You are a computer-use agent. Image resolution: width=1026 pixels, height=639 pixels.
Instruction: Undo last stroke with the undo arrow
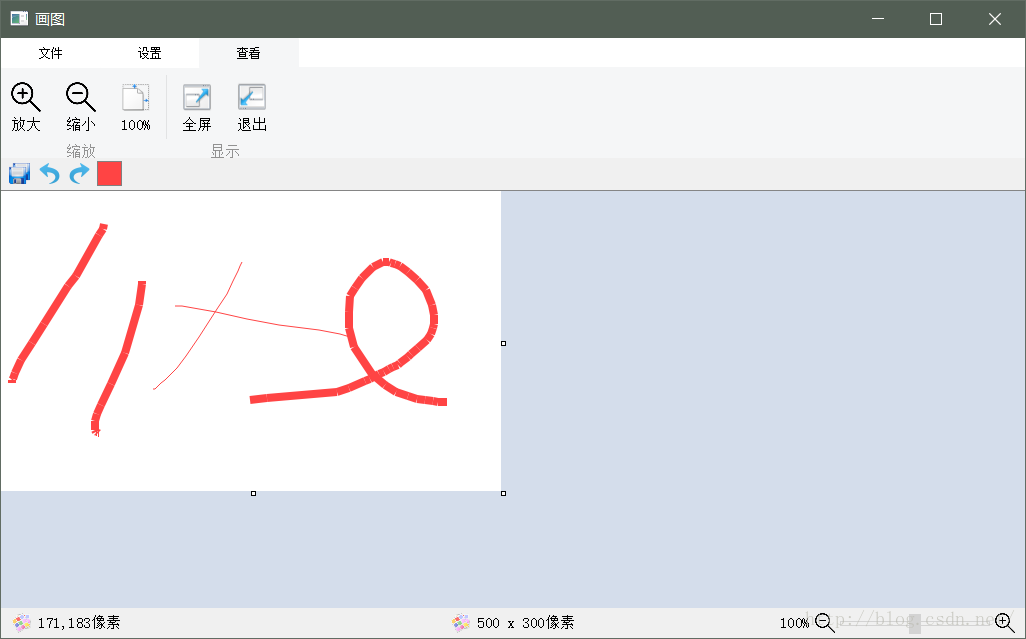tap(49, 174)
